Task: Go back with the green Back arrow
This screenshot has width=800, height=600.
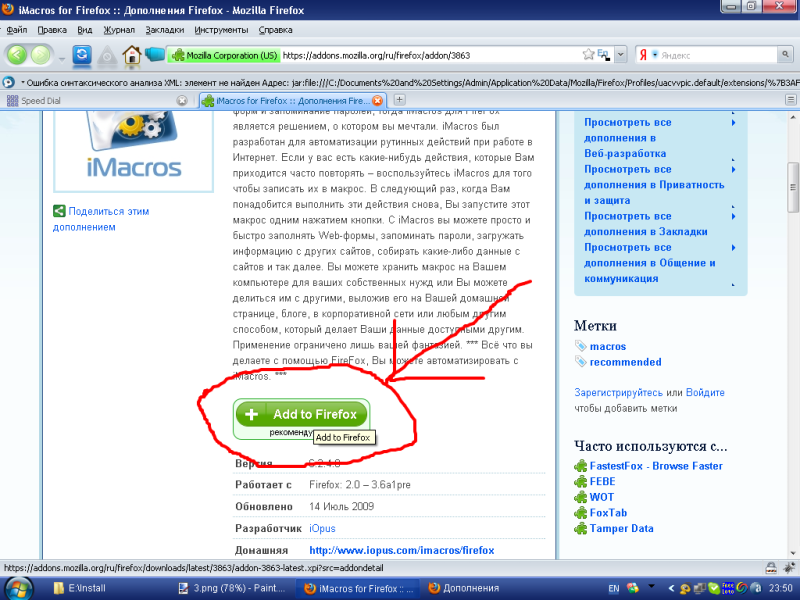Action: pos(17,55)
